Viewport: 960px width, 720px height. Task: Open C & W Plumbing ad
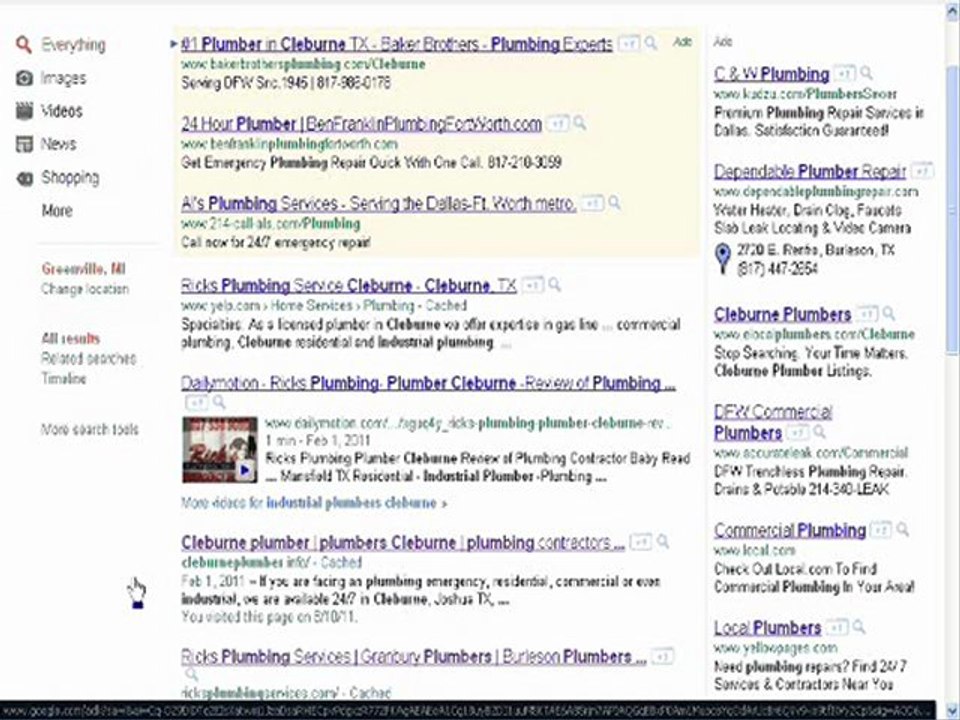(x=771, y=74)
